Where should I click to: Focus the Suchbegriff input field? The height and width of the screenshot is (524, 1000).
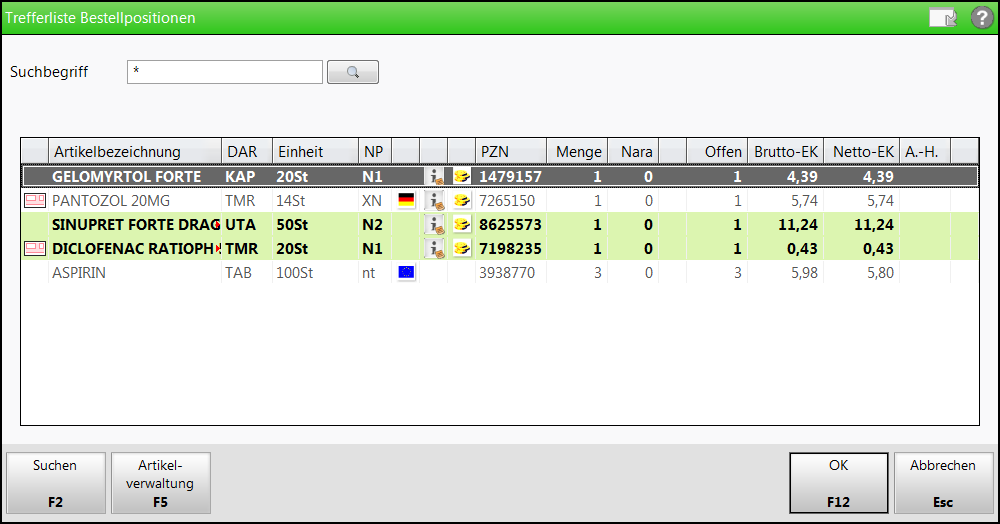tap(224, 72)
